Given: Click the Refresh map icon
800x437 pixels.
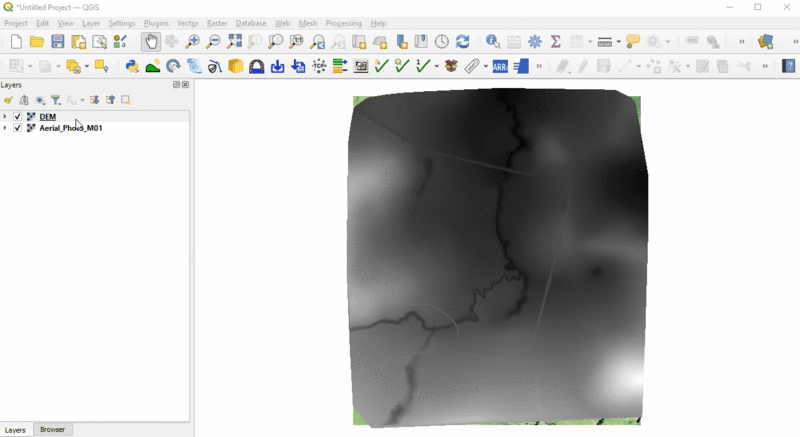Looking at the screenshot, I should pos(463,42).
